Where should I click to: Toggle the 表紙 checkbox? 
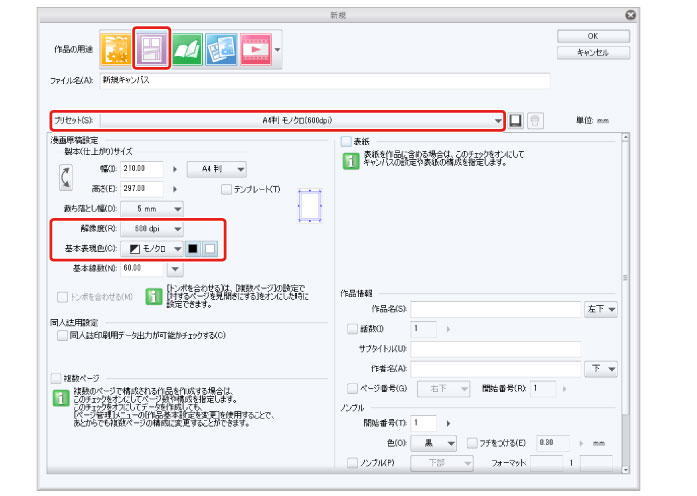point(346,141)
